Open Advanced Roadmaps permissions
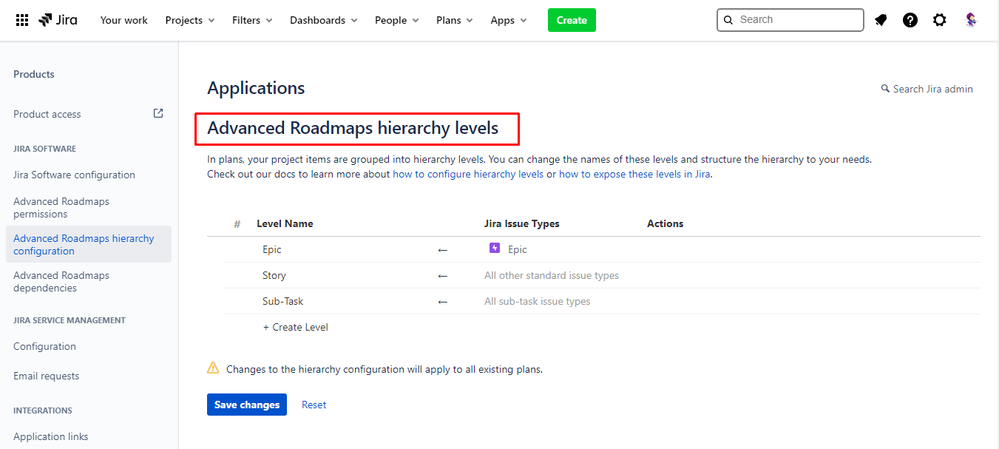 [x=61, y=208]
